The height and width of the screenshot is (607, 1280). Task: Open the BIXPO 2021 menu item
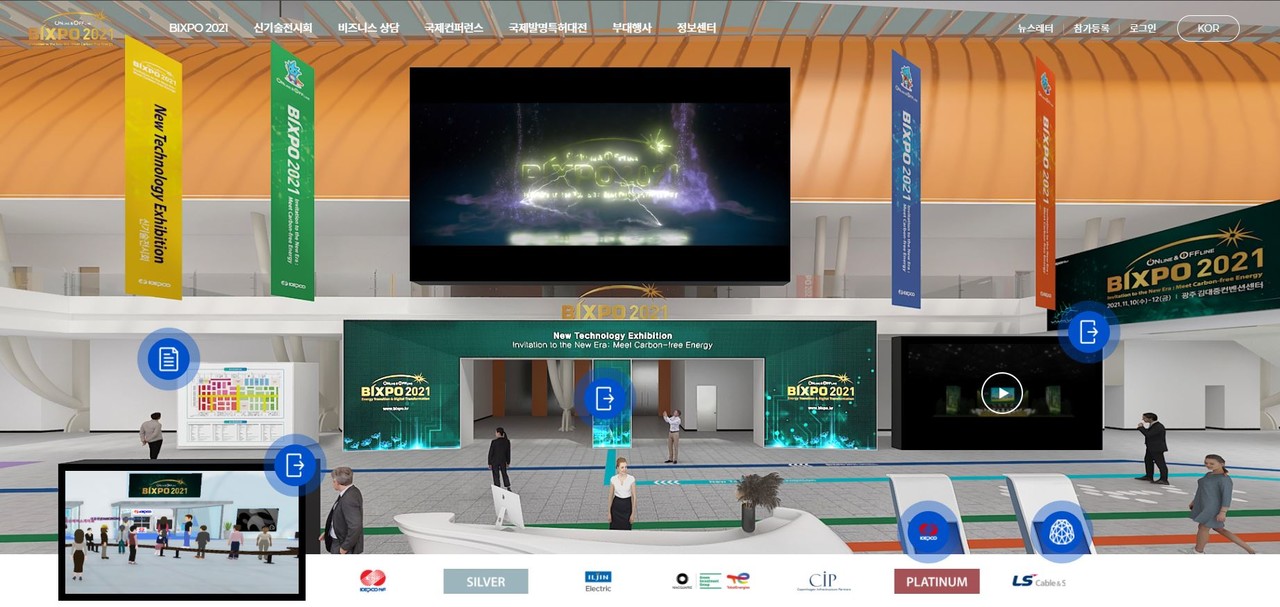pyautogui.click(x=198, y=28)
